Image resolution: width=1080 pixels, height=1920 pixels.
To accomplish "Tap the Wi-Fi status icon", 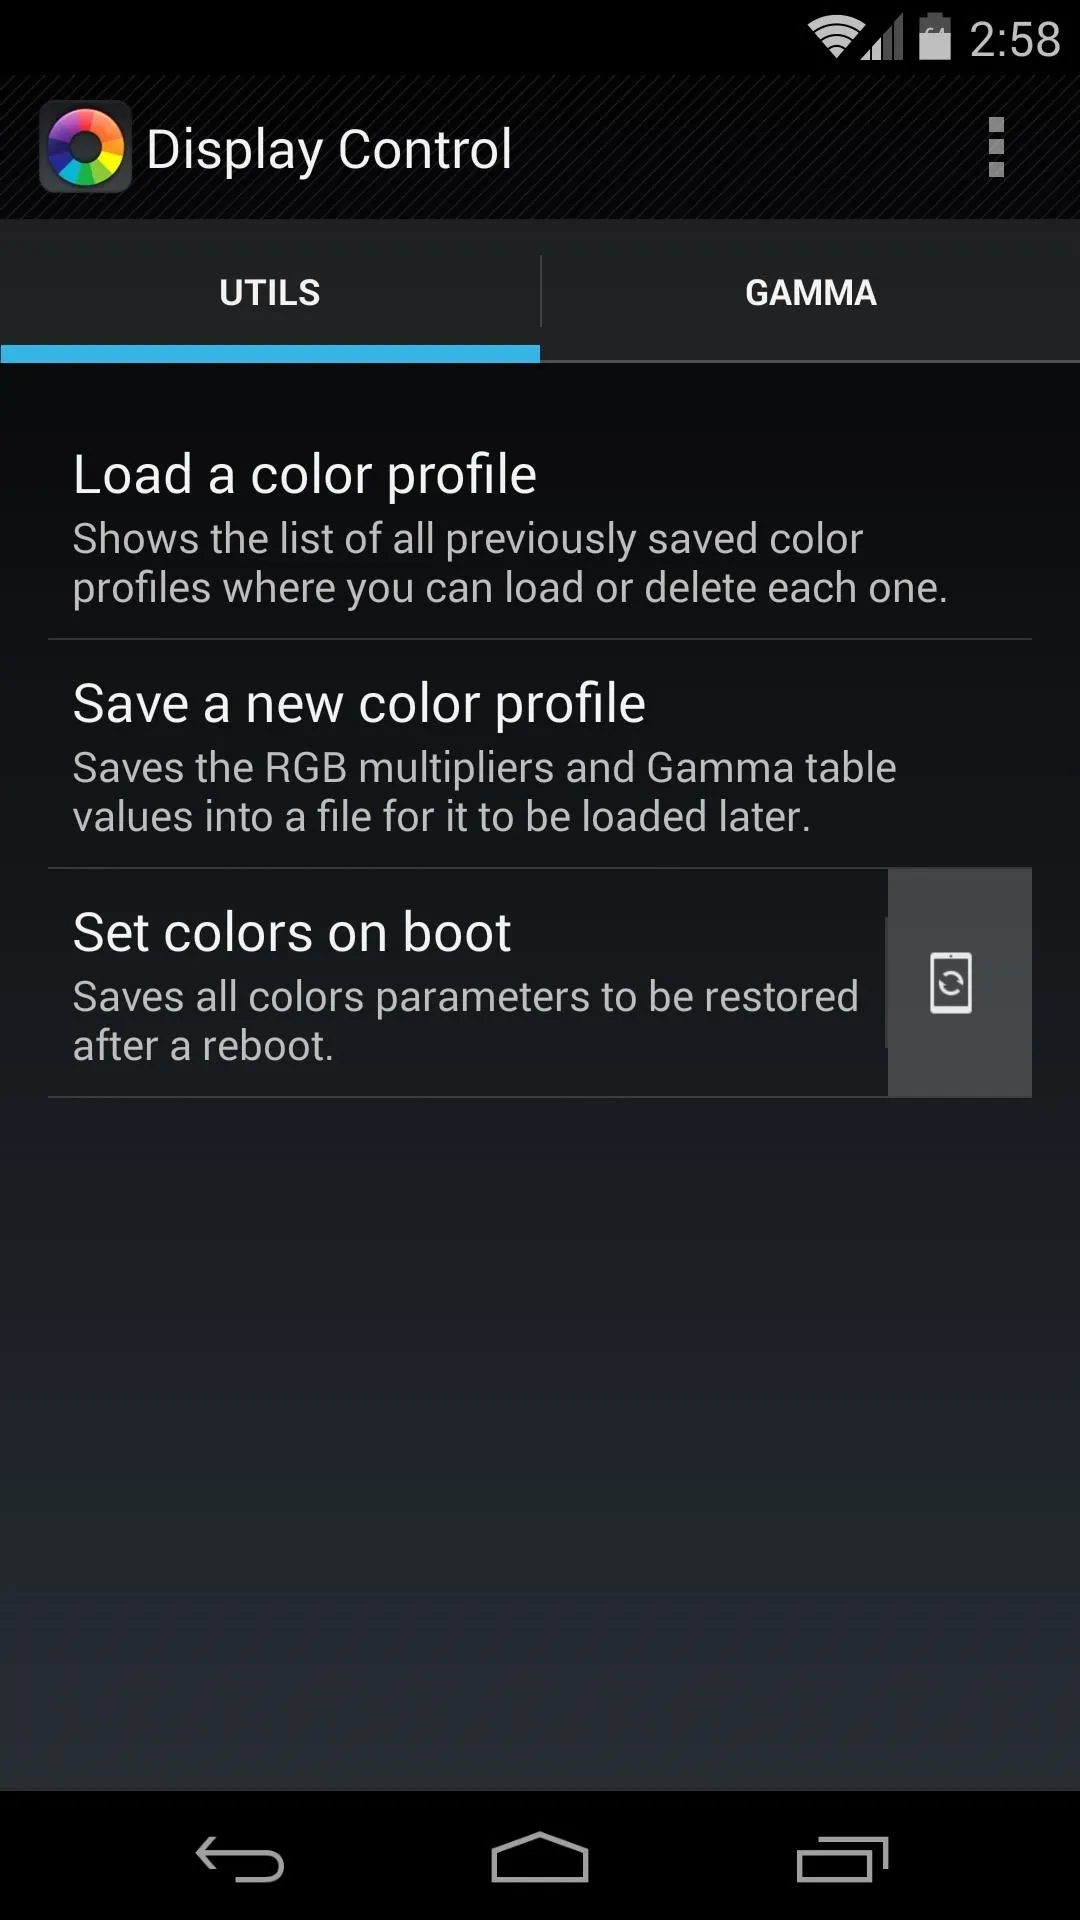I will [x=834, y=38].
